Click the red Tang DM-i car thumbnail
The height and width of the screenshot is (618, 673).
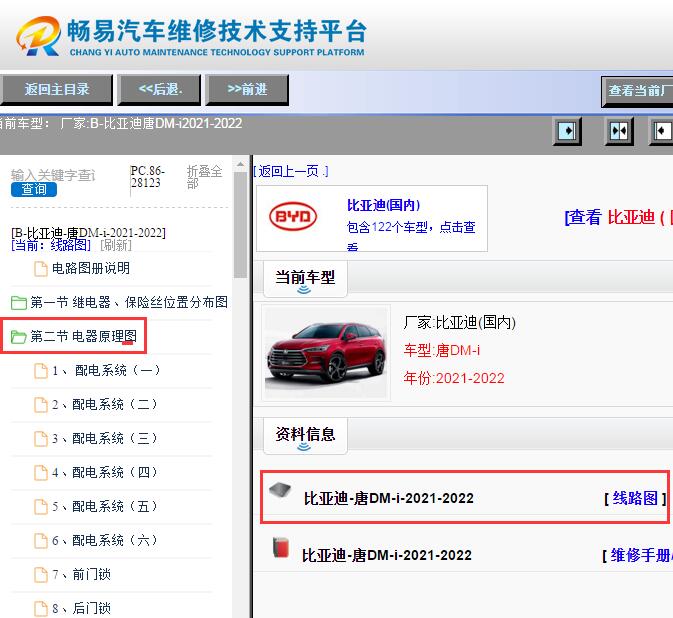pos(326,353)
